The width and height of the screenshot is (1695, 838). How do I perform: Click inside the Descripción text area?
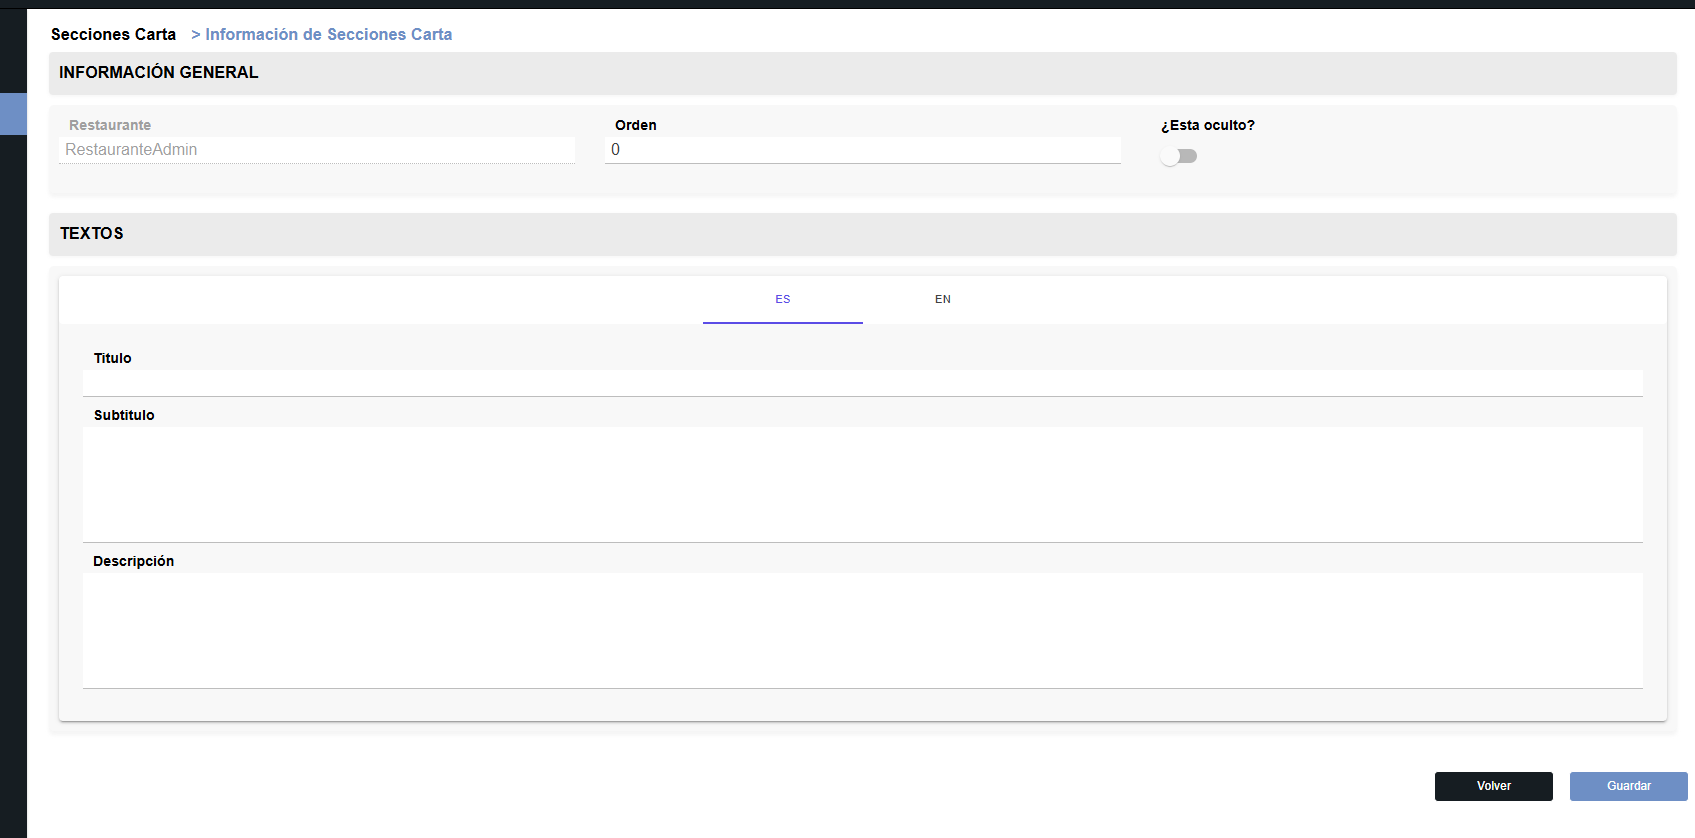862,630
